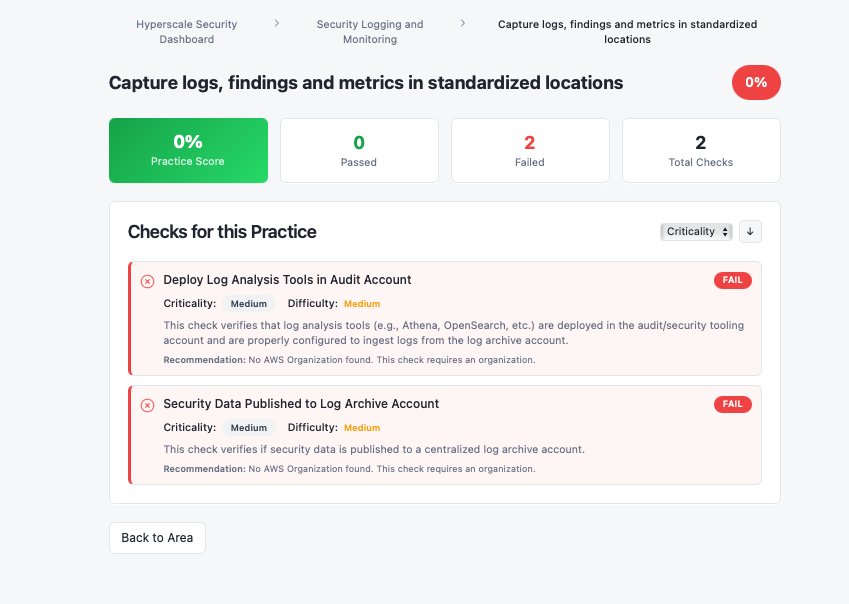Click chevron after Hyperscale Security Dashboard breadcrumb
849x604 pixels.
[277, 25]
